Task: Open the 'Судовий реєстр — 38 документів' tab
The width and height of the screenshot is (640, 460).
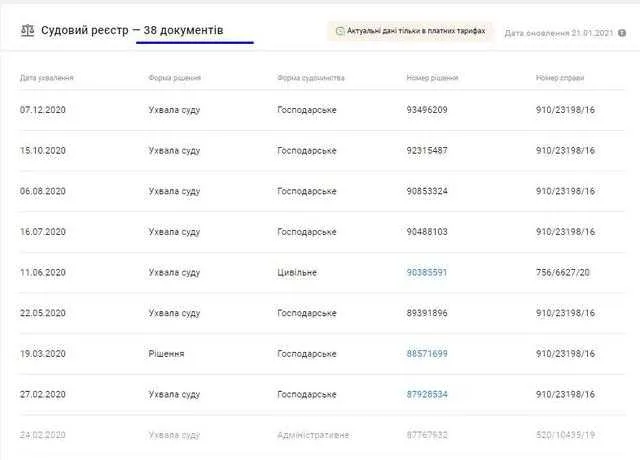Action: [x=132, y=30]
